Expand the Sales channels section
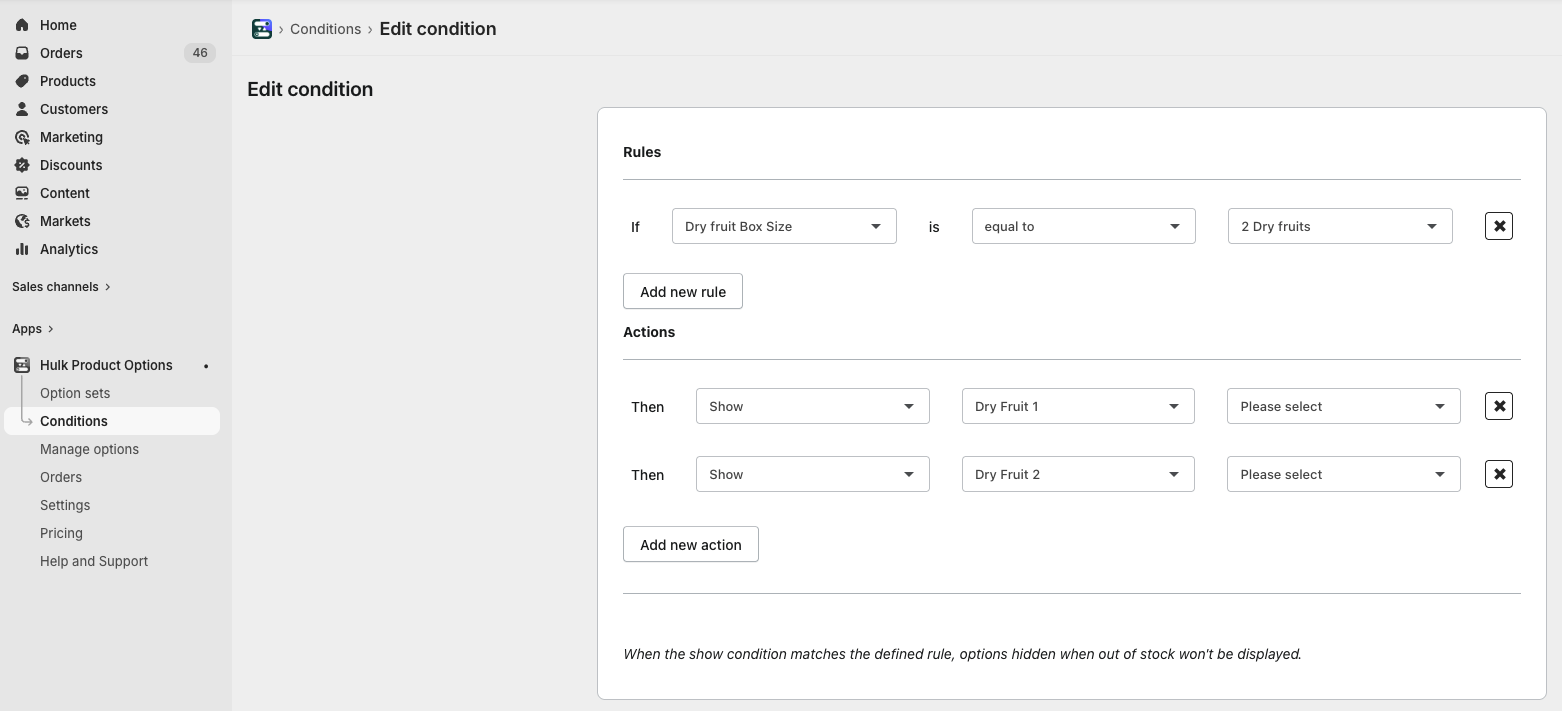This screenshot has height=711, width=1562. (61, 287)
